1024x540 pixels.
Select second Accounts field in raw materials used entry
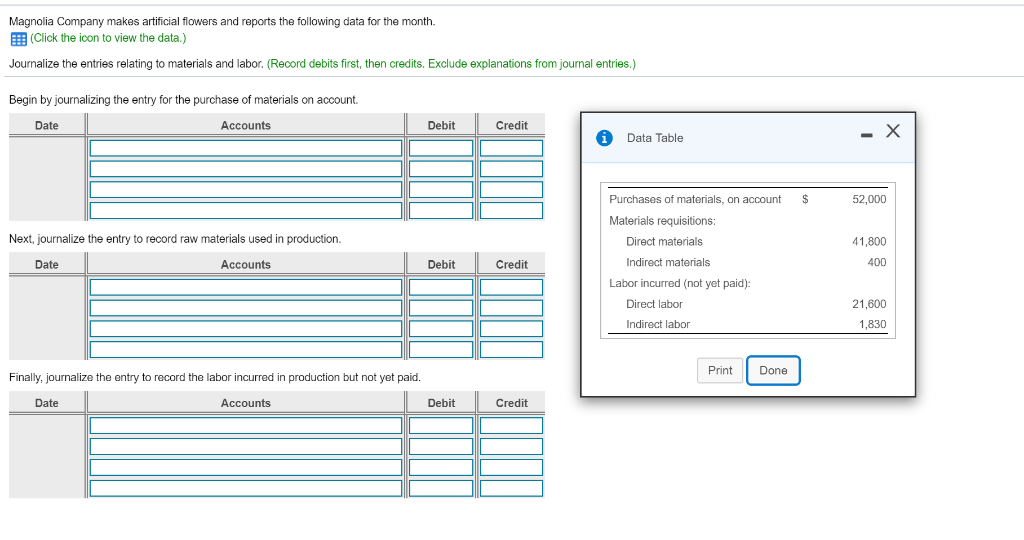coord(246,308)
